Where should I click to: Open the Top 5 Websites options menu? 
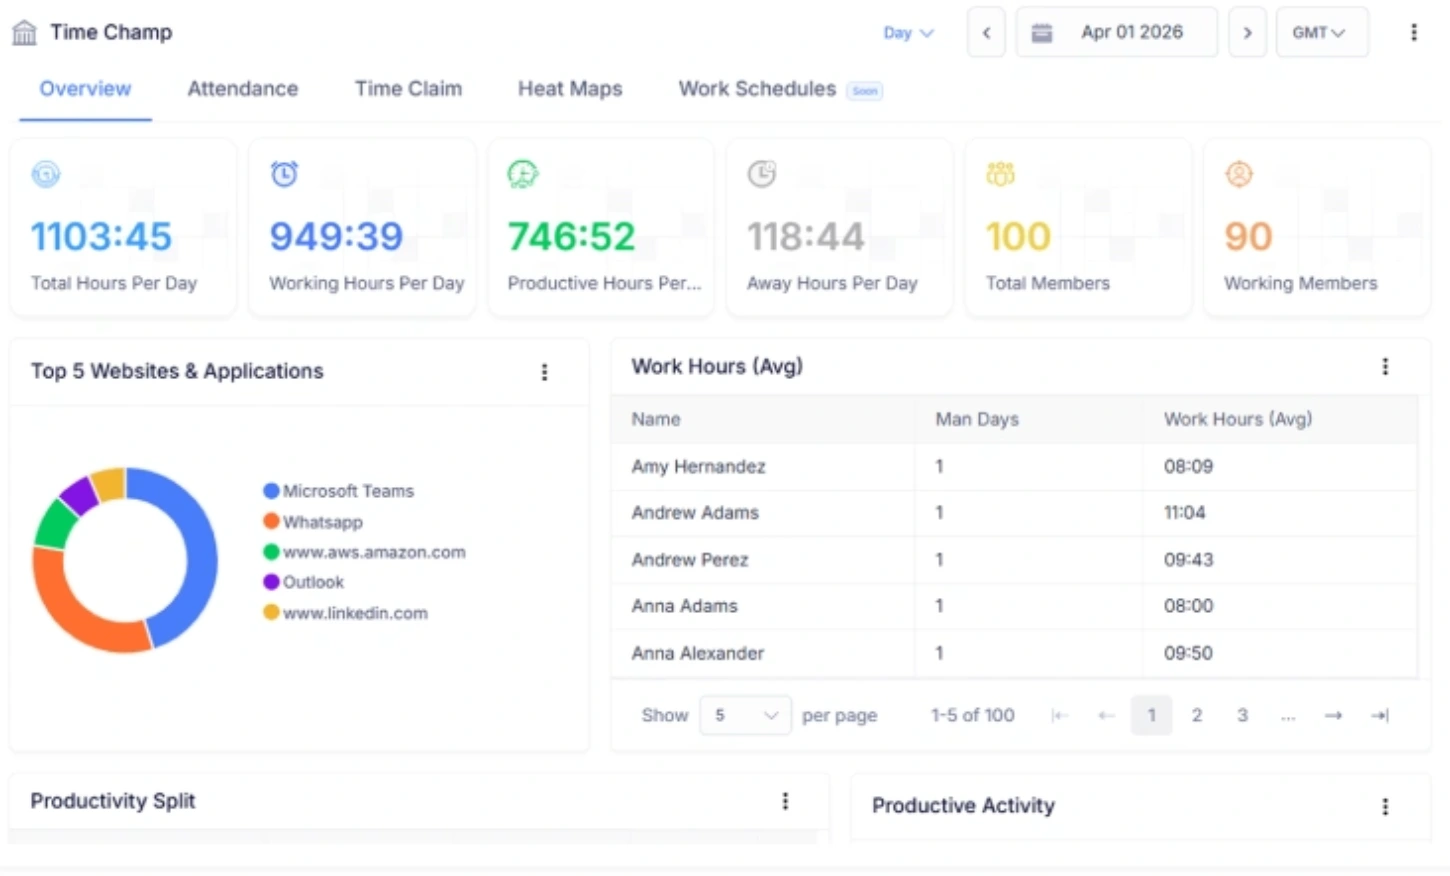[x=545, y=371]
